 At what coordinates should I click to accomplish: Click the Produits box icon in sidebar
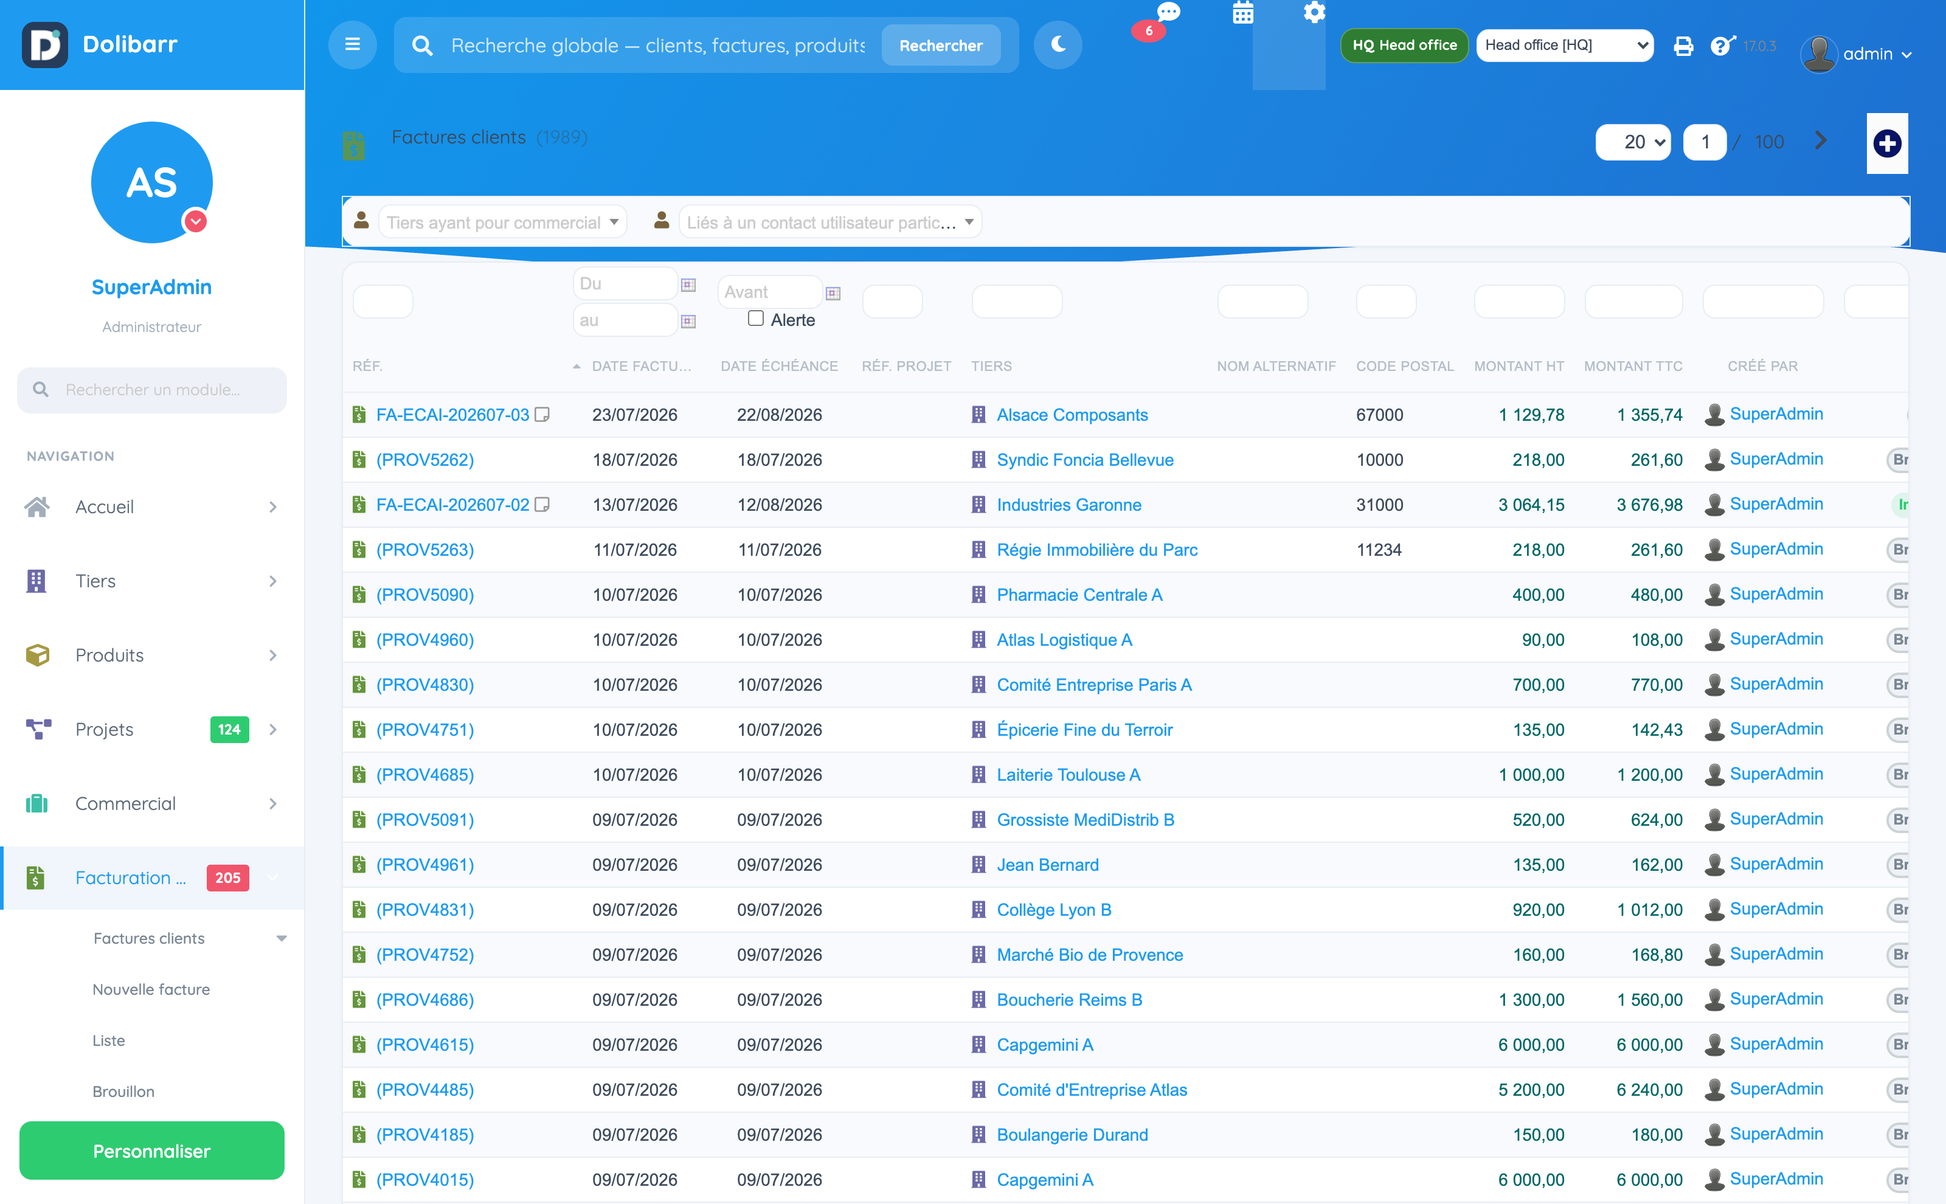tap(37, 655)
